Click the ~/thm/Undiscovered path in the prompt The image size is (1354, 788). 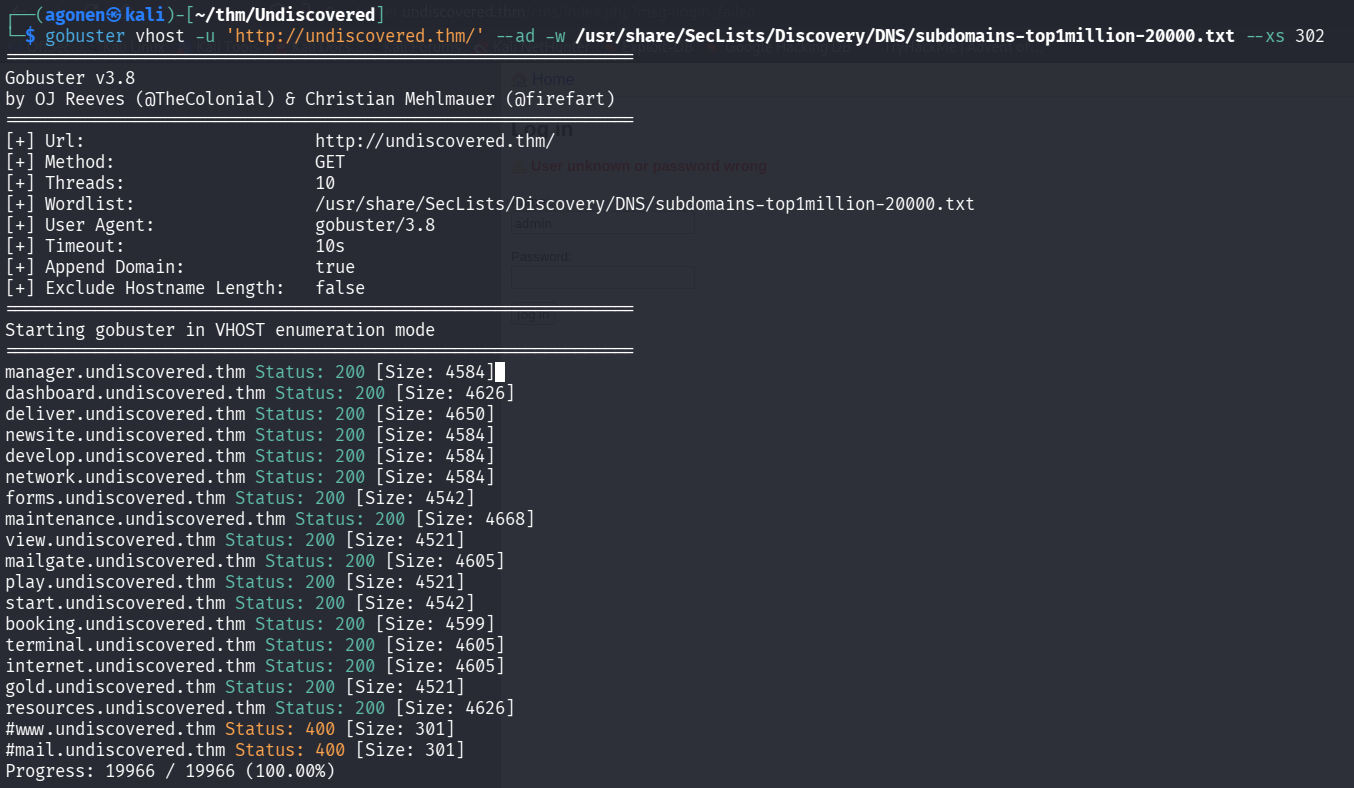(x=289, y=14)
